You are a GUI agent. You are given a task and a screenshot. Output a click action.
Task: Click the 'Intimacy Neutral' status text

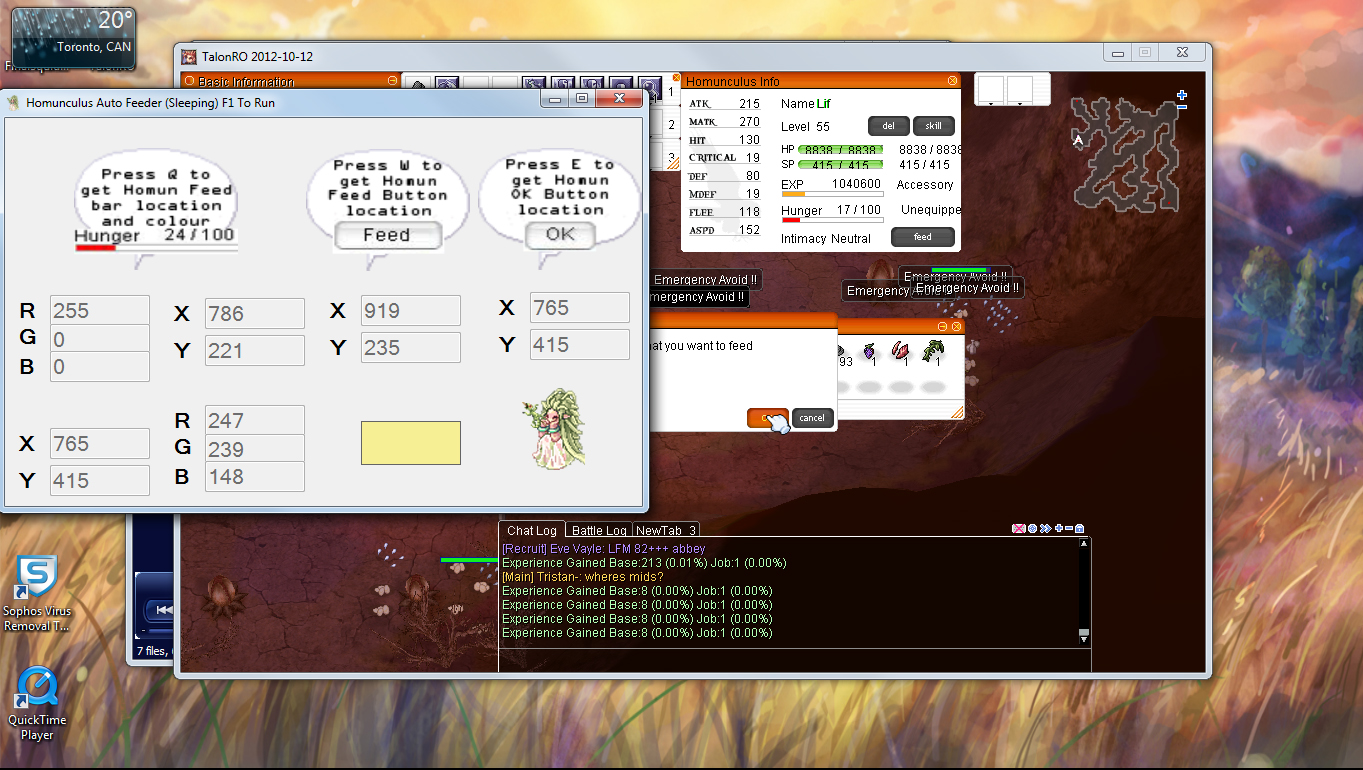point(826,238)
